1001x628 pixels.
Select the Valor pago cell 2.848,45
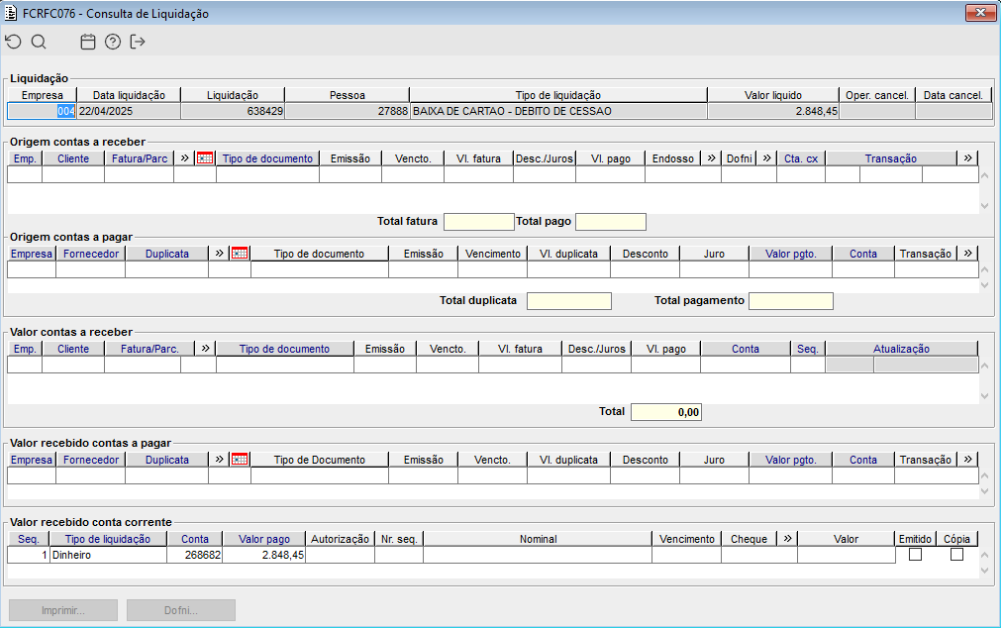point(264,555)
